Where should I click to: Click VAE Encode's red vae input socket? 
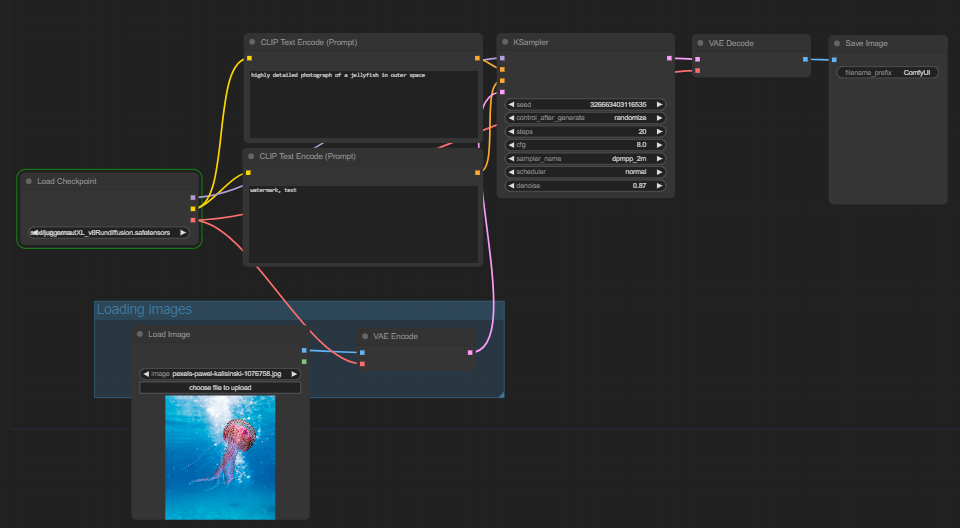coord(362,364)
